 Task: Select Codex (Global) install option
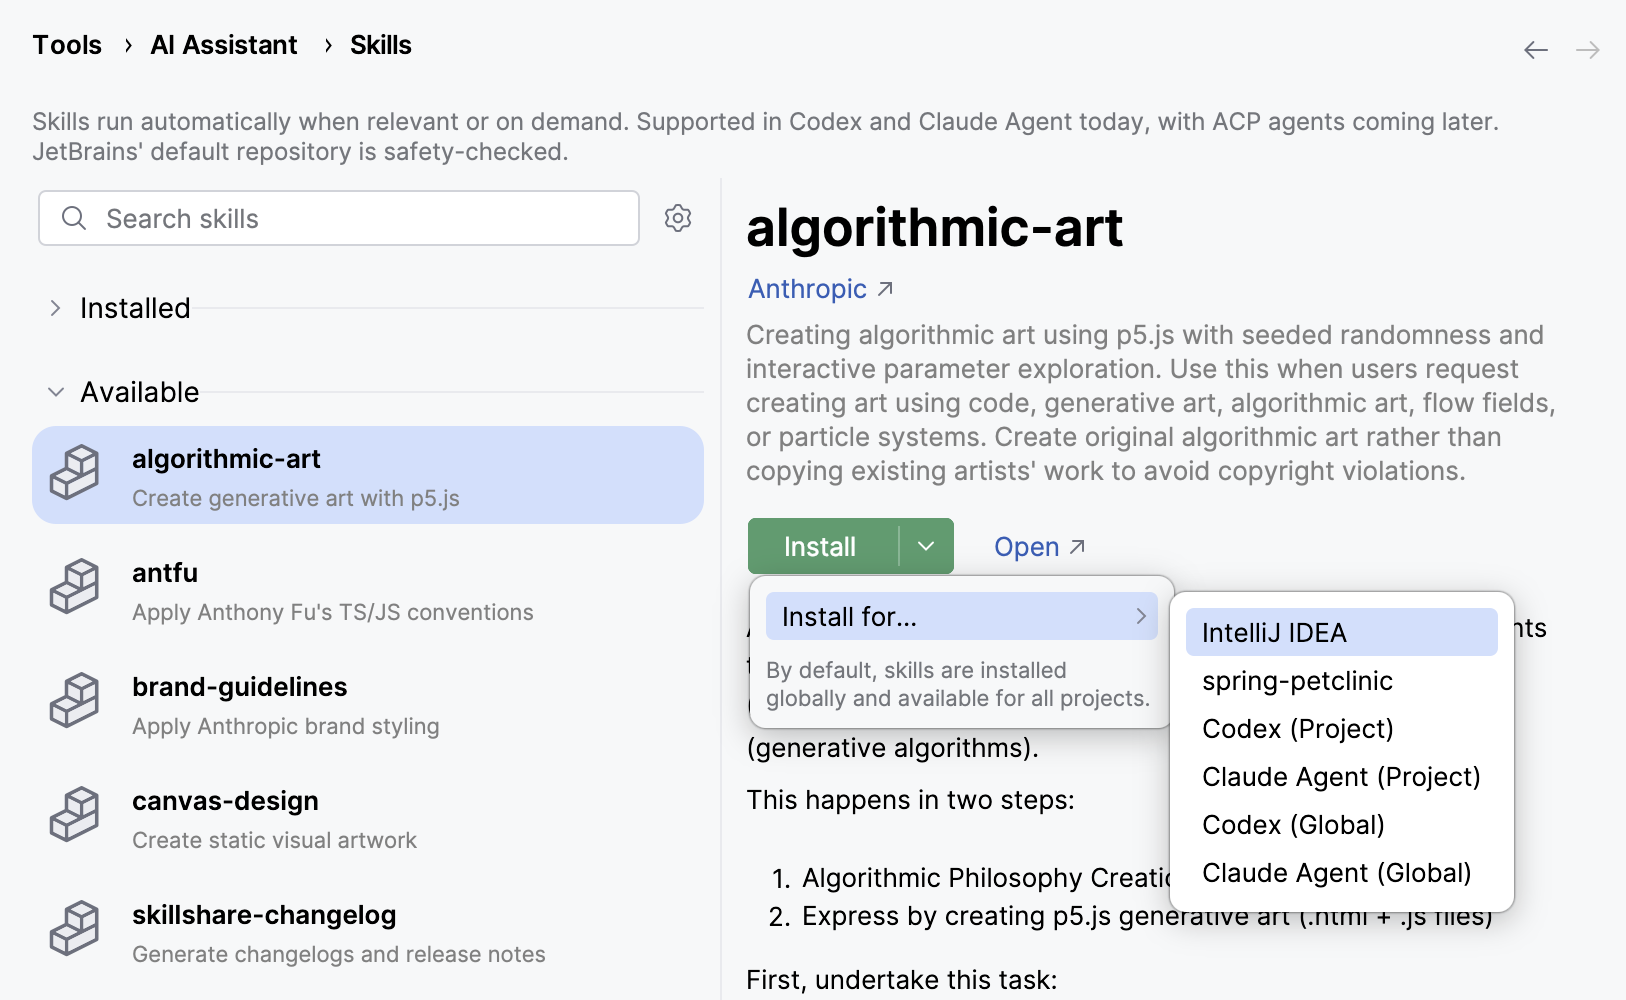pos(1342,824)
